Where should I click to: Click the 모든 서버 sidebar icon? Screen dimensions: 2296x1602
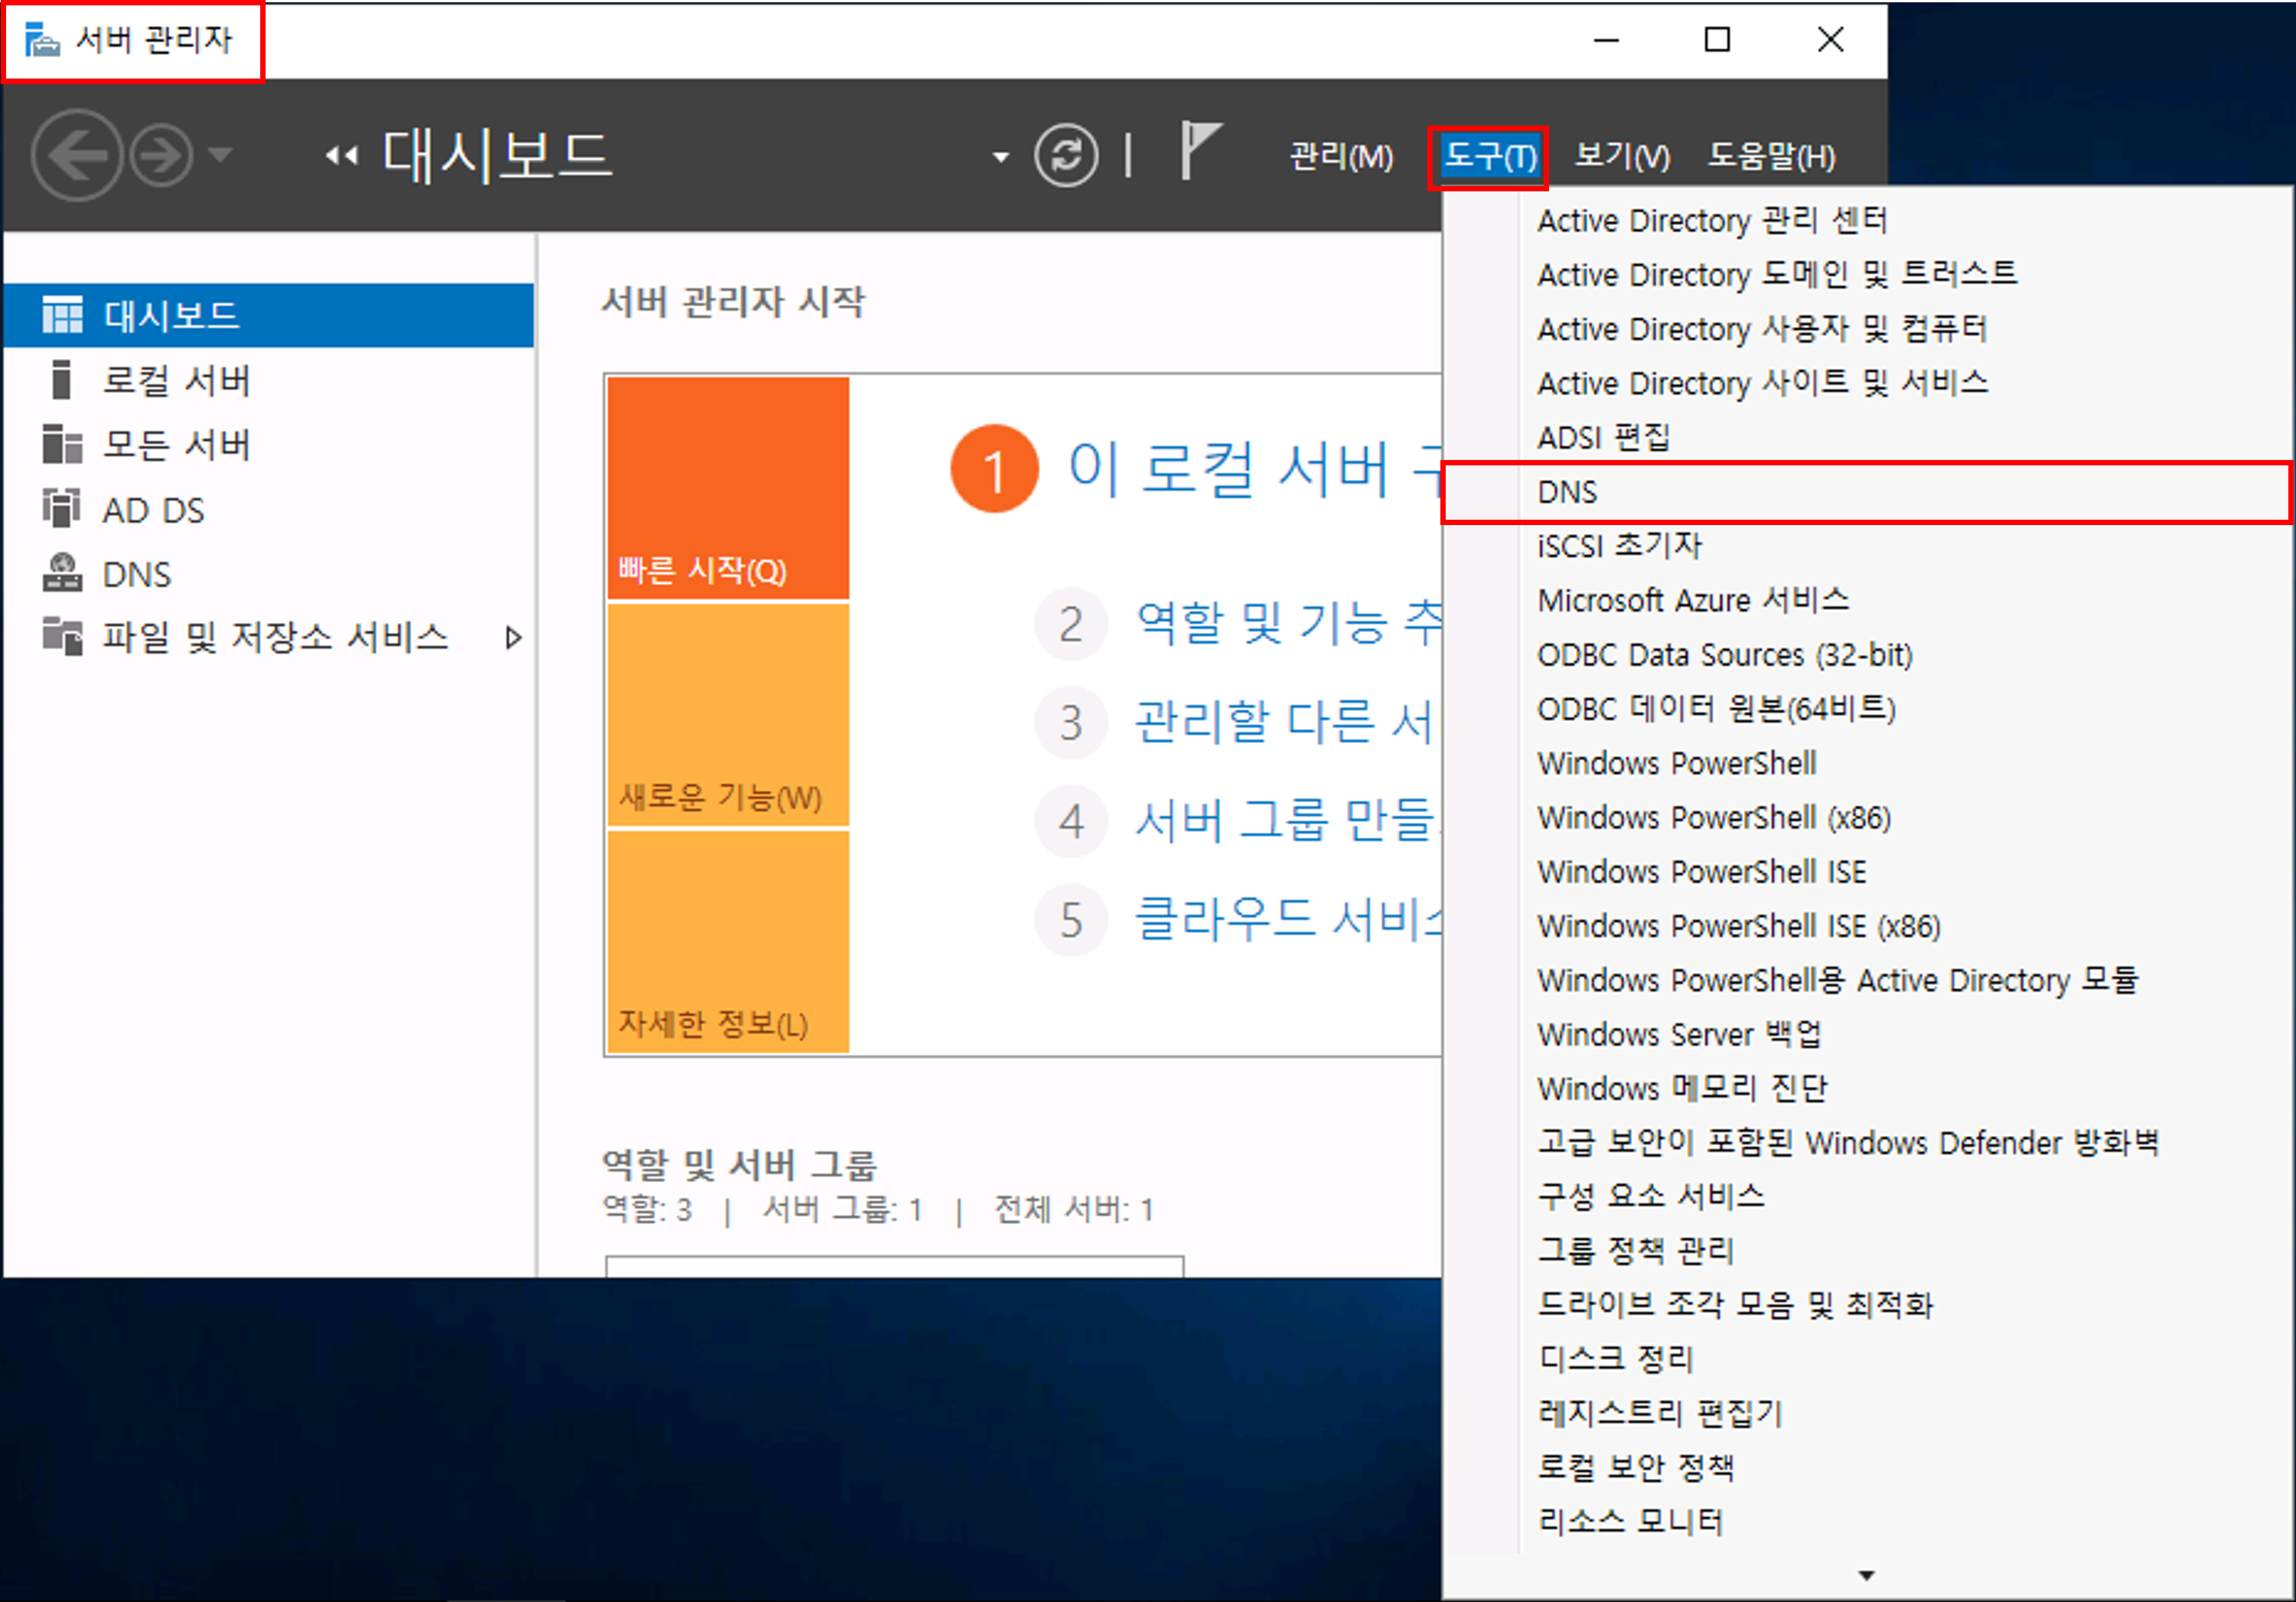[61, 445]
